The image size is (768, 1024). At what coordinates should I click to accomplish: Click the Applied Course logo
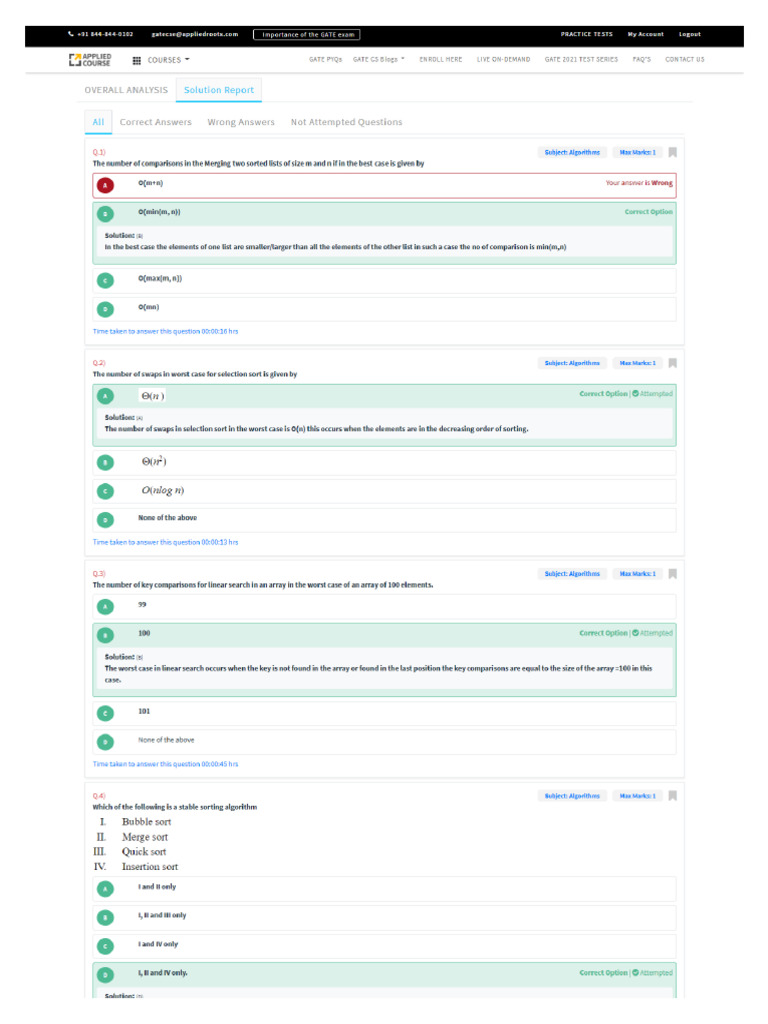point(90,60)
